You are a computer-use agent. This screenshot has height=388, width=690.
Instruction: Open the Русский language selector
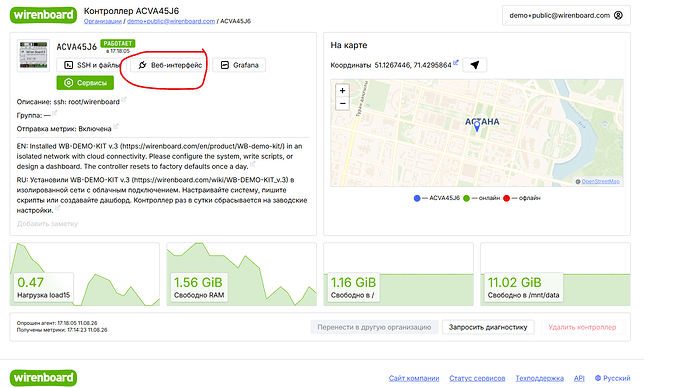pos(613,378)
